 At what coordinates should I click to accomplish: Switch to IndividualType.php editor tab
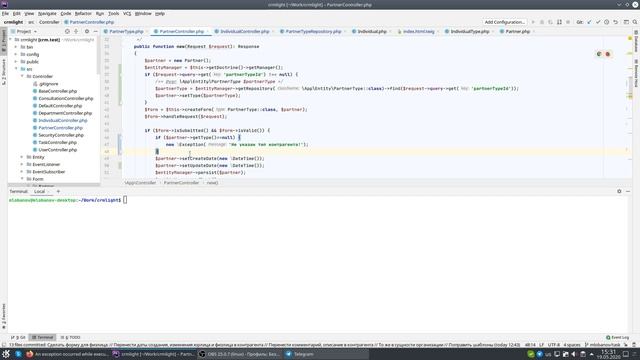469,31
